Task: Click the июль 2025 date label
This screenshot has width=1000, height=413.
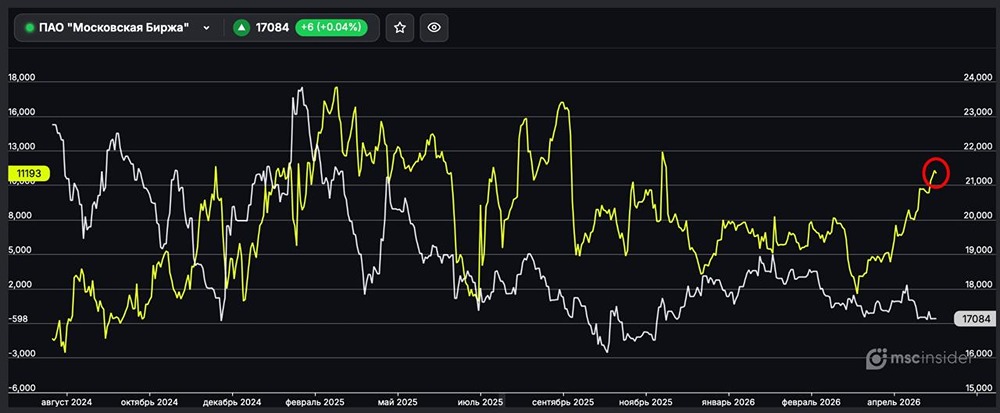Action: pyautogui.click(x=480, y=403)
